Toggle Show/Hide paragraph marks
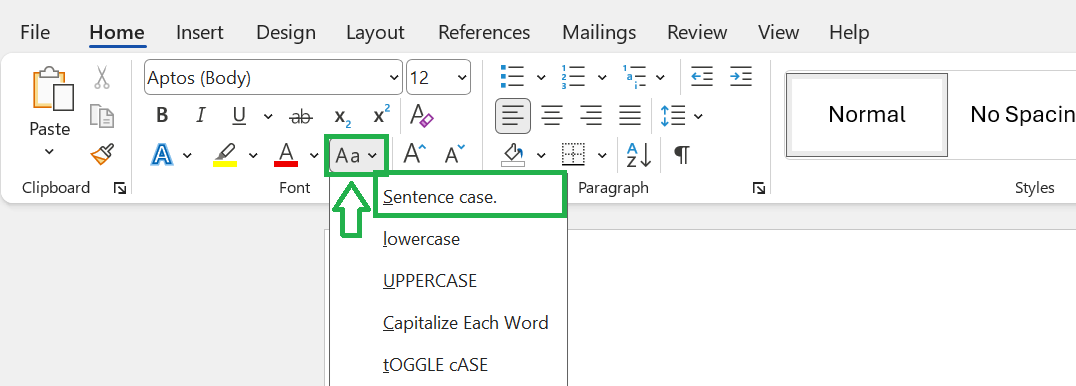 click(681, 155)
